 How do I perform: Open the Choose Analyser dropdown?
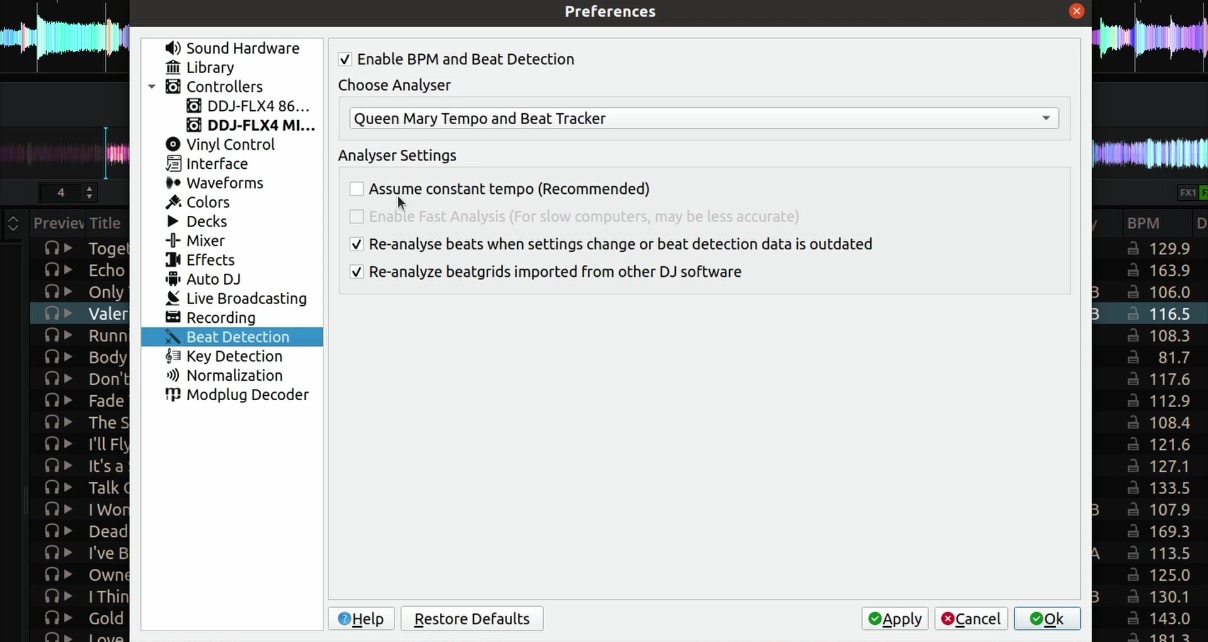(703, 118)
